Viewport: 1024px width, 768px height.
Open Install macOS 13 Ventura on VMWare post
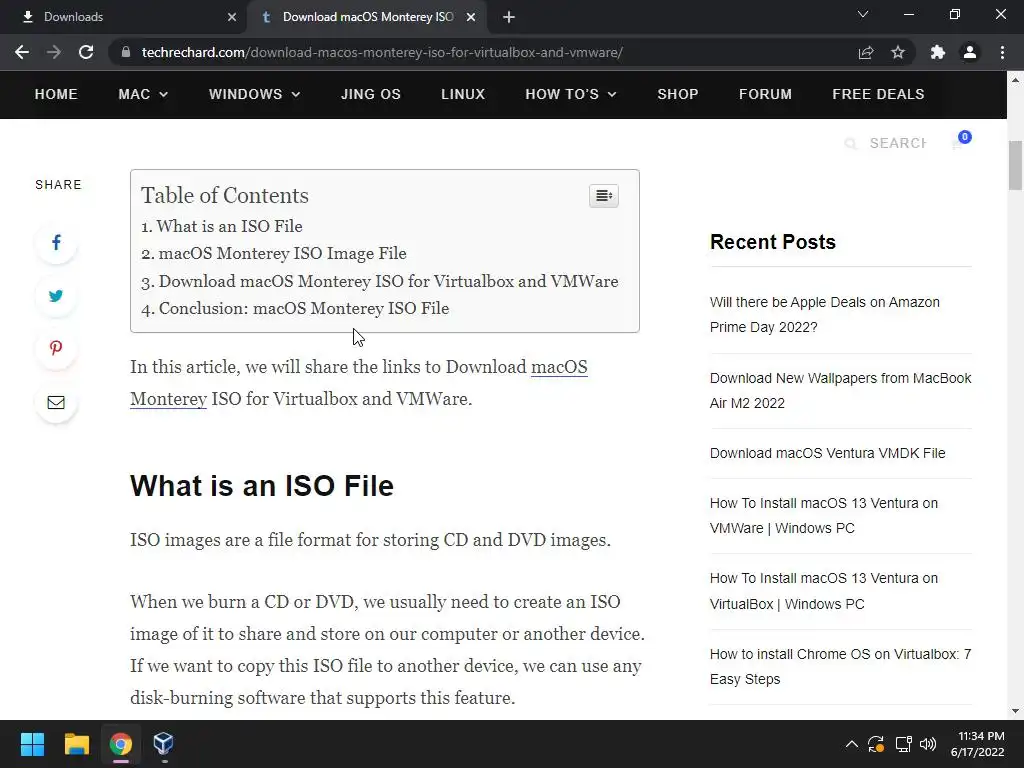pyautogui.click(x=824, y=515)
